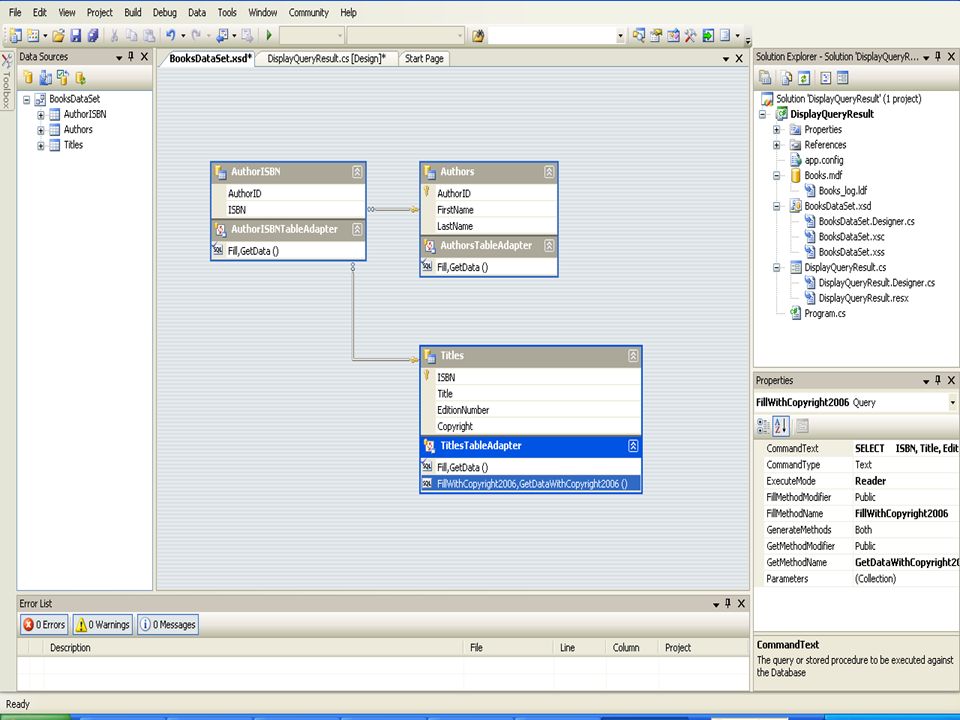The height and width of the screenshot is (720, 960).
Task: Collapse the BooksDataSet node in Data Sources
Action: click(26, 99)
